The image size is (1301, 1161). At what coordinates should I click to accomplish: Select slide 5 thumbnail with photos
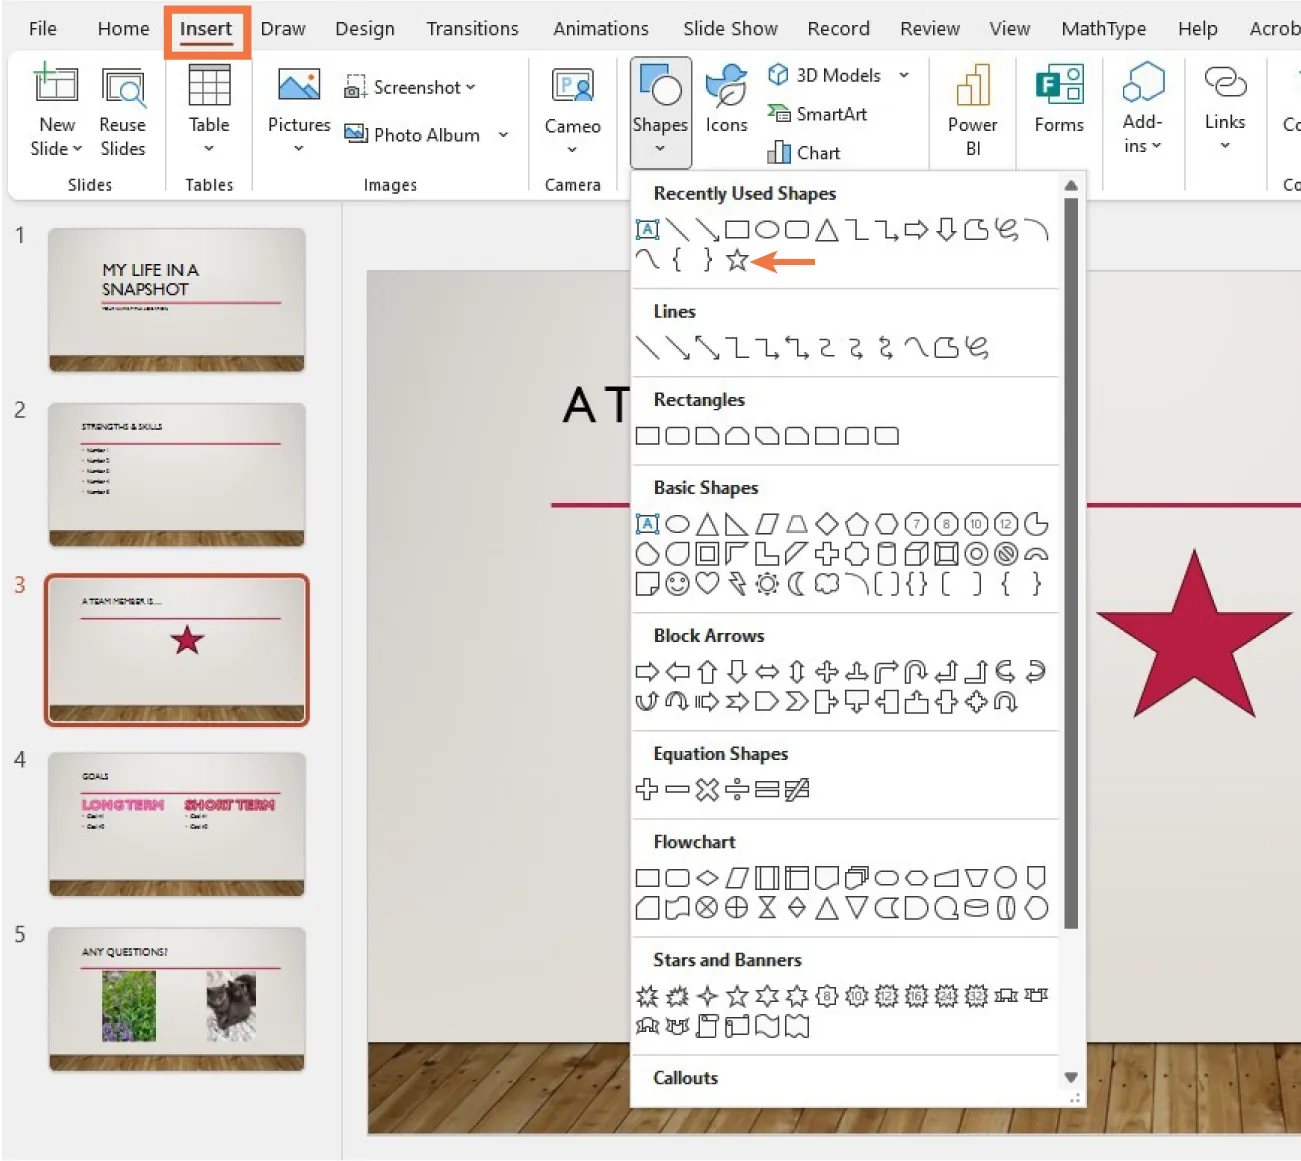coord(176,999)
